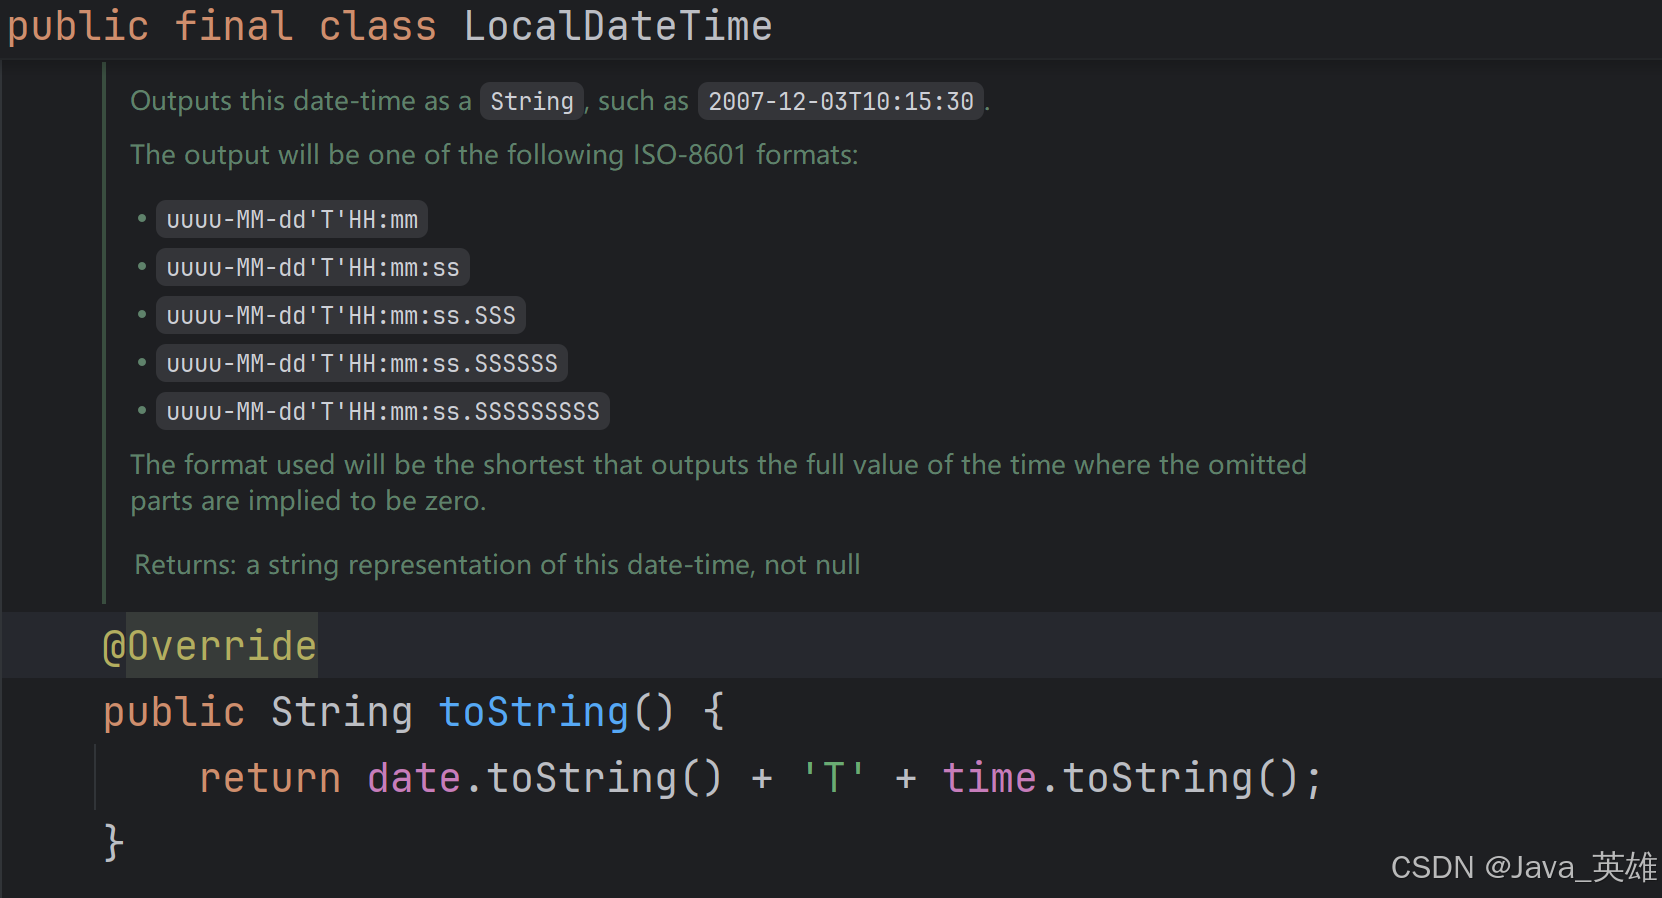Click the Returns line in documentation
The width and height of the screenshot is (1662, 898).
(x=497, y=565)
